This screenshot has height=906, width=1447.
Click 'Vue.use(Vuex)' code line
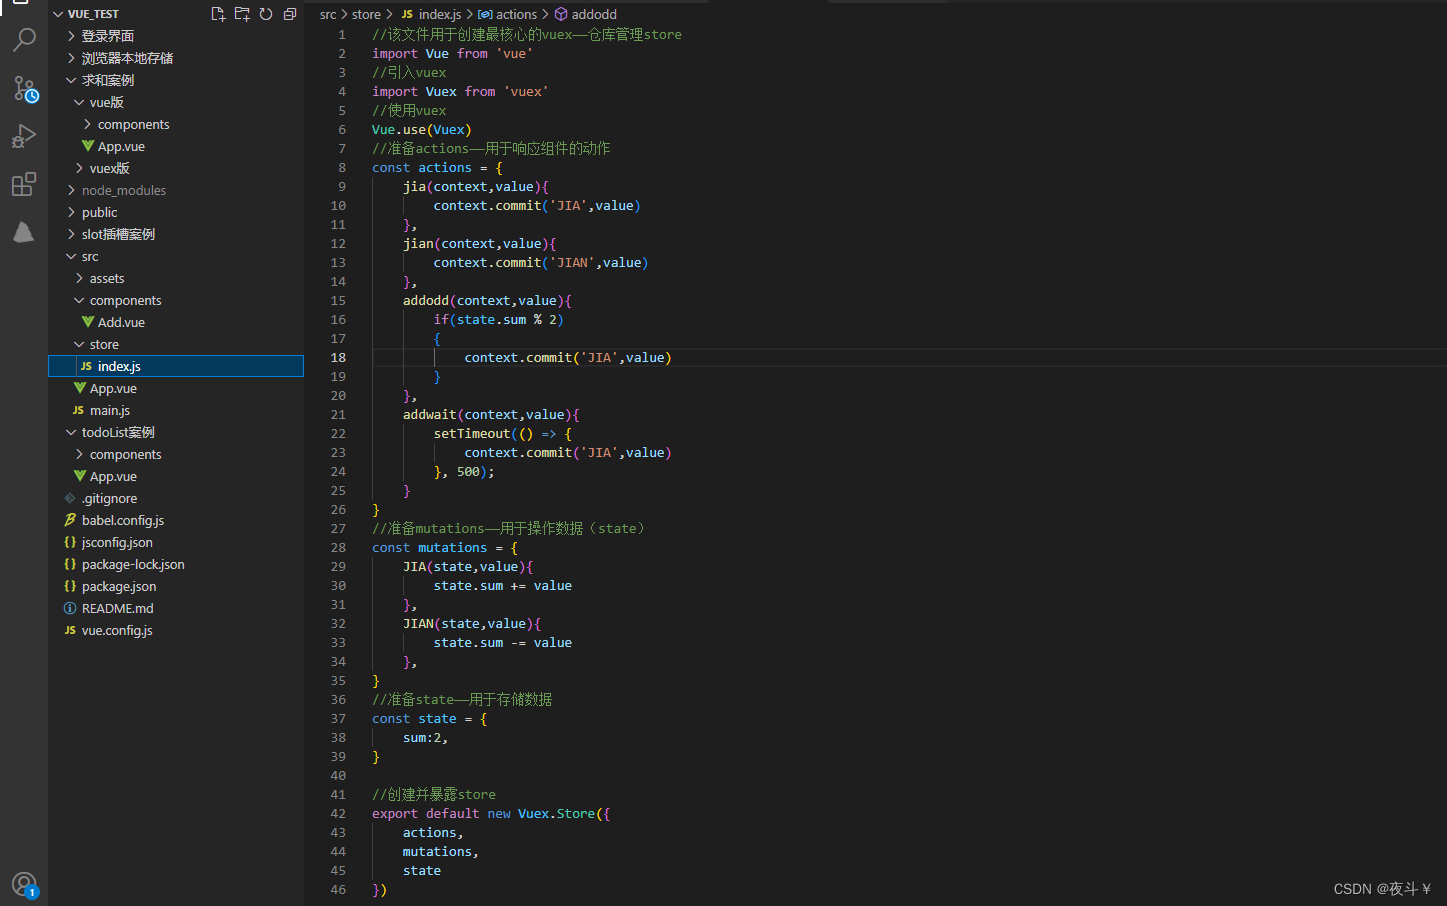point(422,129)
